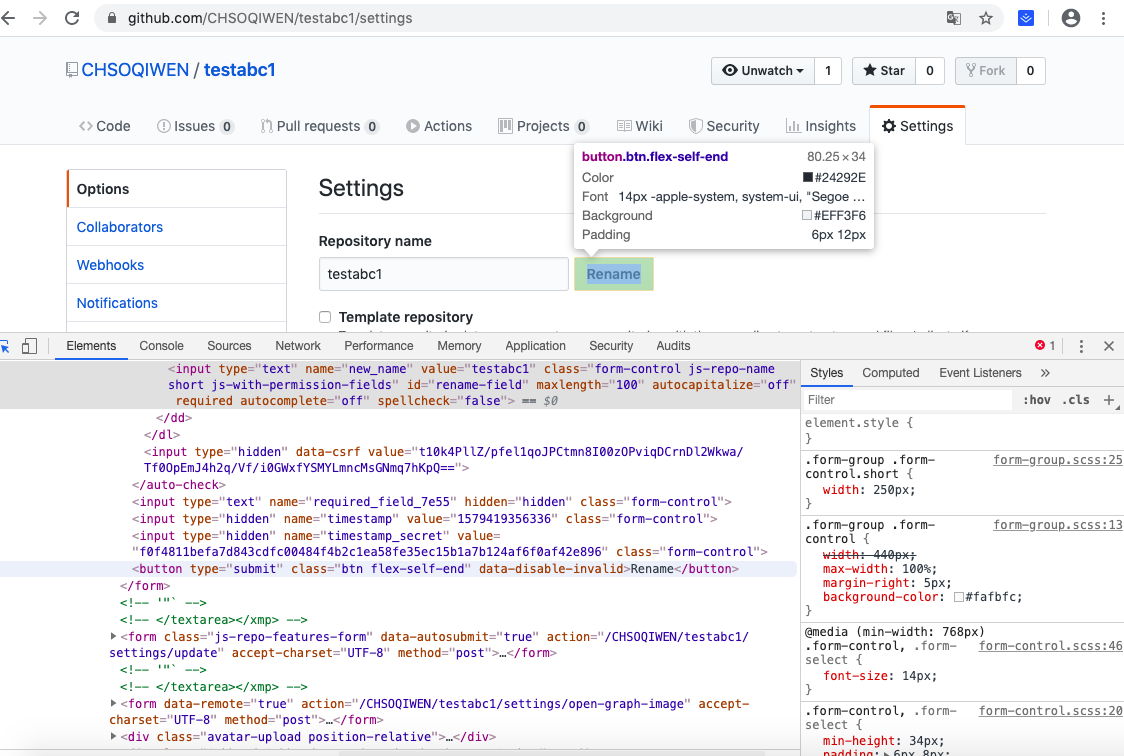The image size is (1124, 756).
Task: Click the repository book icon beside CHSOQIWEN
Action: point(72,70)
